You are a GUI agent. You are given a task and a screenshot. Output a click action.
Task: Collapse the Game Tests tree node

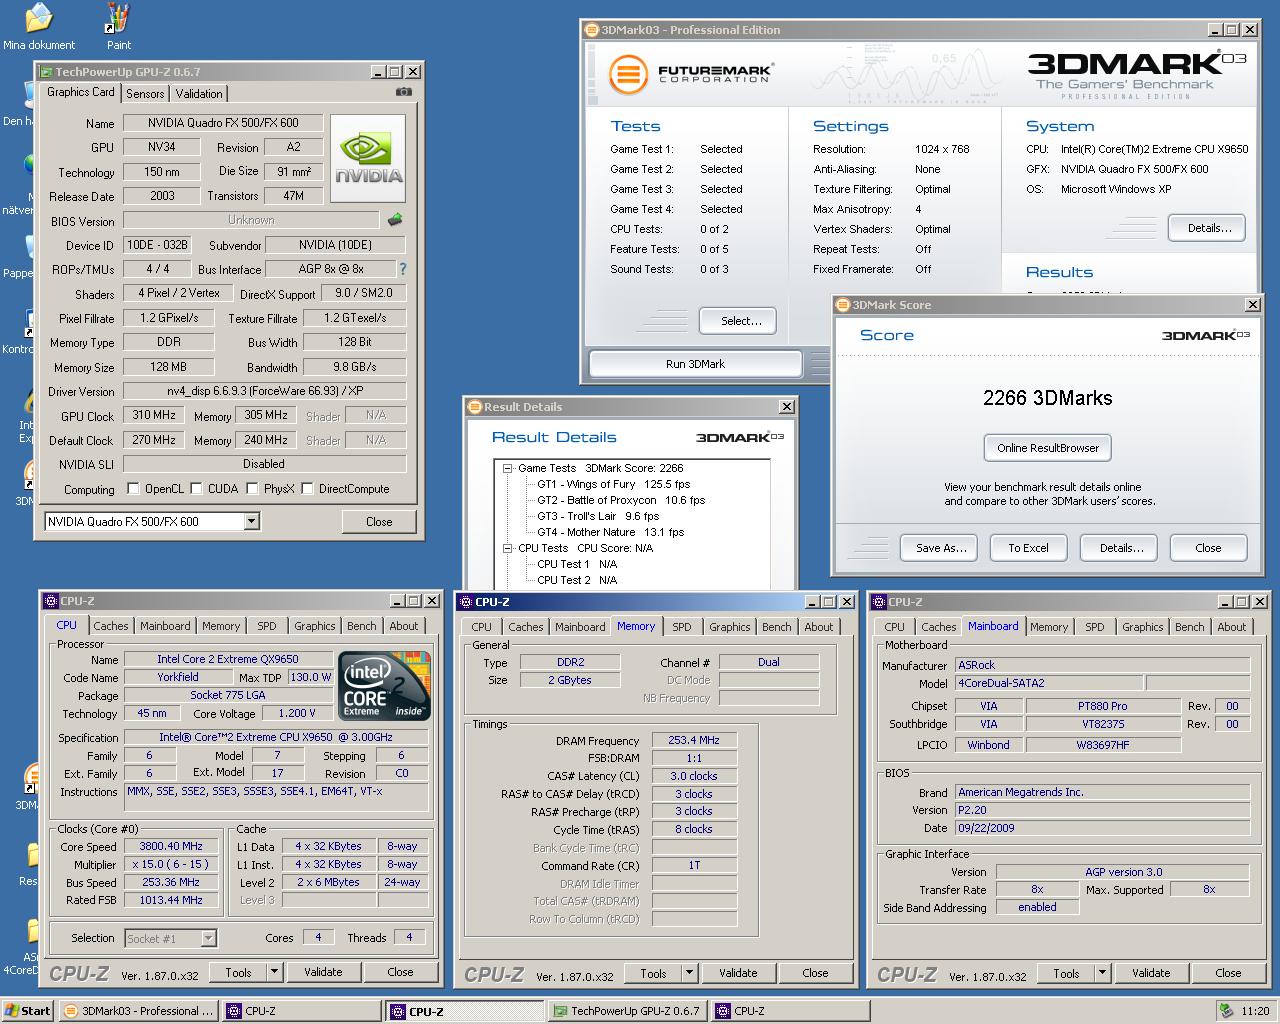[x=508, y=468]
